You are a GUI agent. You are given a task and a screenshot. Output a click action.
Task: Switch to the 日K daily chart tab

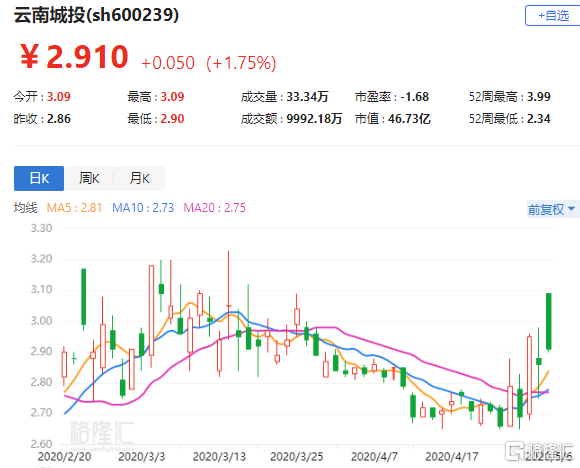click(x=39, y=178)
